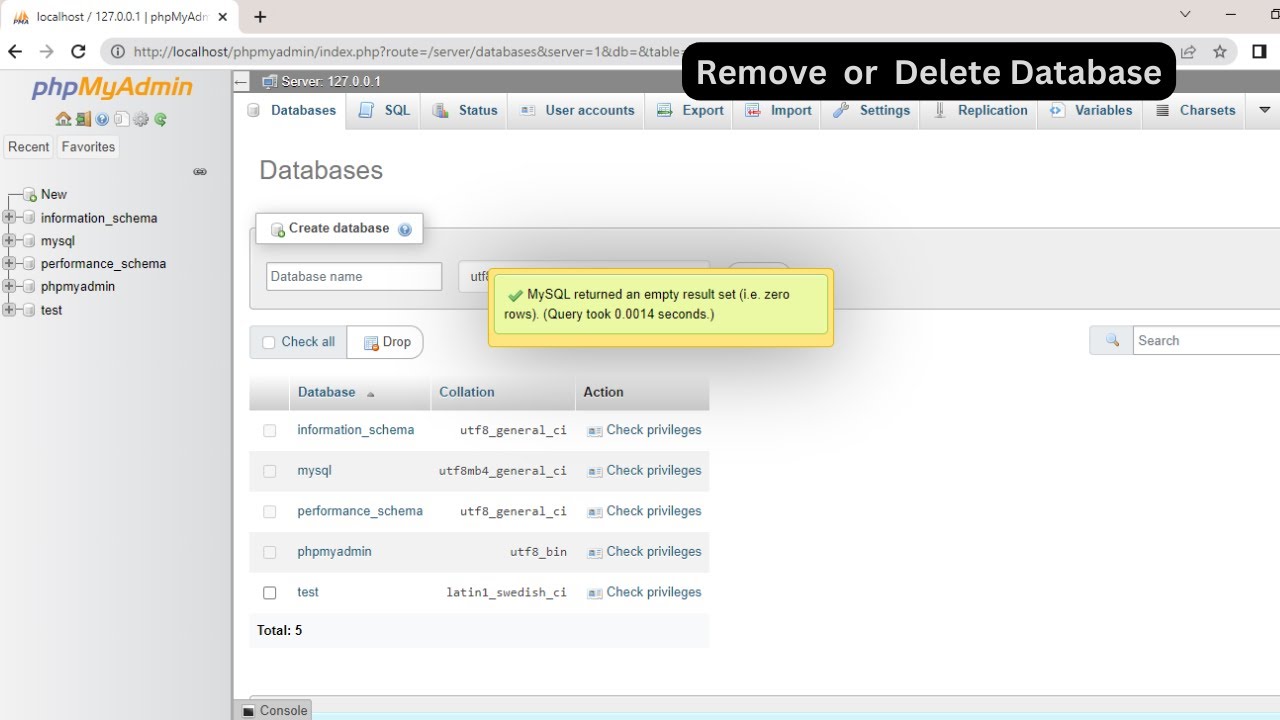
Task: Click the New database icon in tree
Action: pos(30,195)
